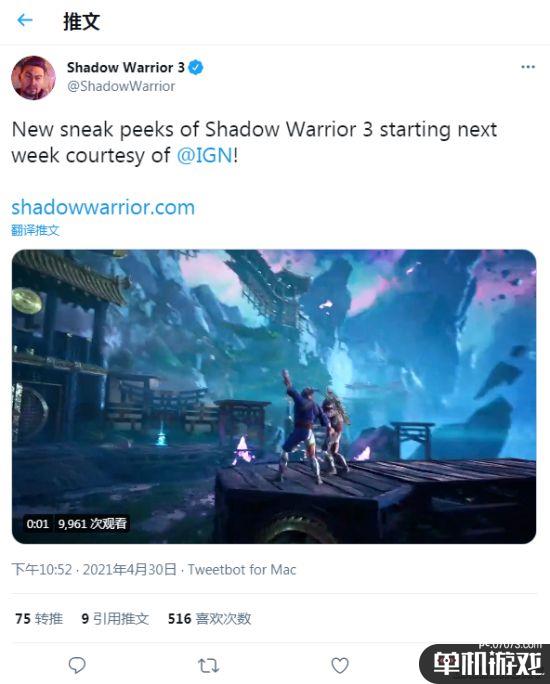
Task: Open the Shadow Warrior 3 profile avatar
Action: [34, 78]
